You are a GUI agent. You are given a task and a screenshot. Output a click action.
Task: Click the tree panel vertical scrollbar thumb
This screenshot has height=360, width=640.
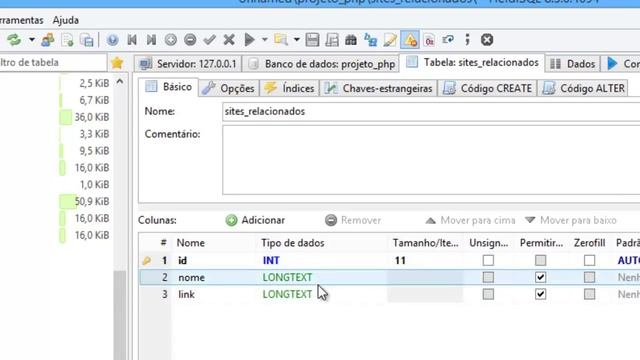pos(120,314)
